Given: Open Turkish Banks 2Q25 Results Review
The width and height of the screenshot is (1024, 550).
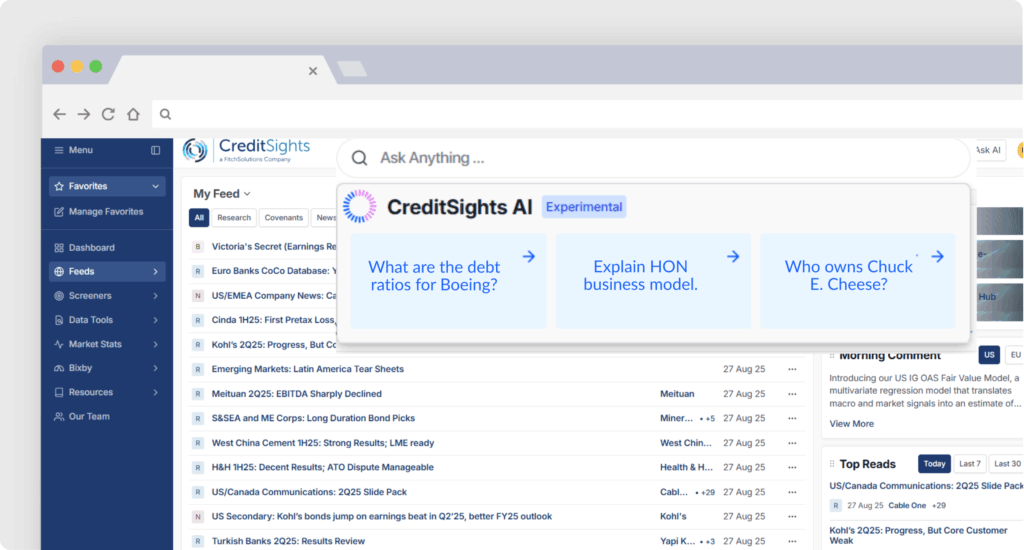Looking at the screenshot, I should click(288, 541).
